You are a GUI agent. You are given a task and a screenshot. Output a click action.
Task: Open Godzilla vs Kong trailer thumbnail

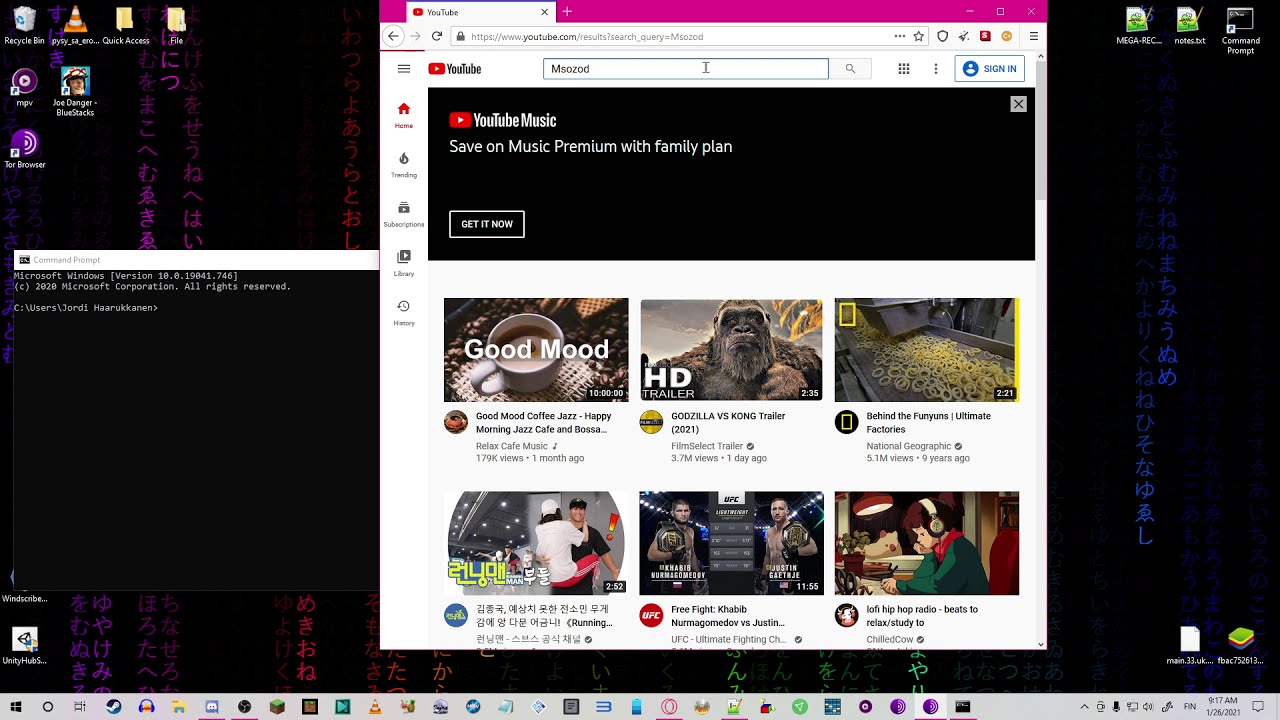[732, 350]
